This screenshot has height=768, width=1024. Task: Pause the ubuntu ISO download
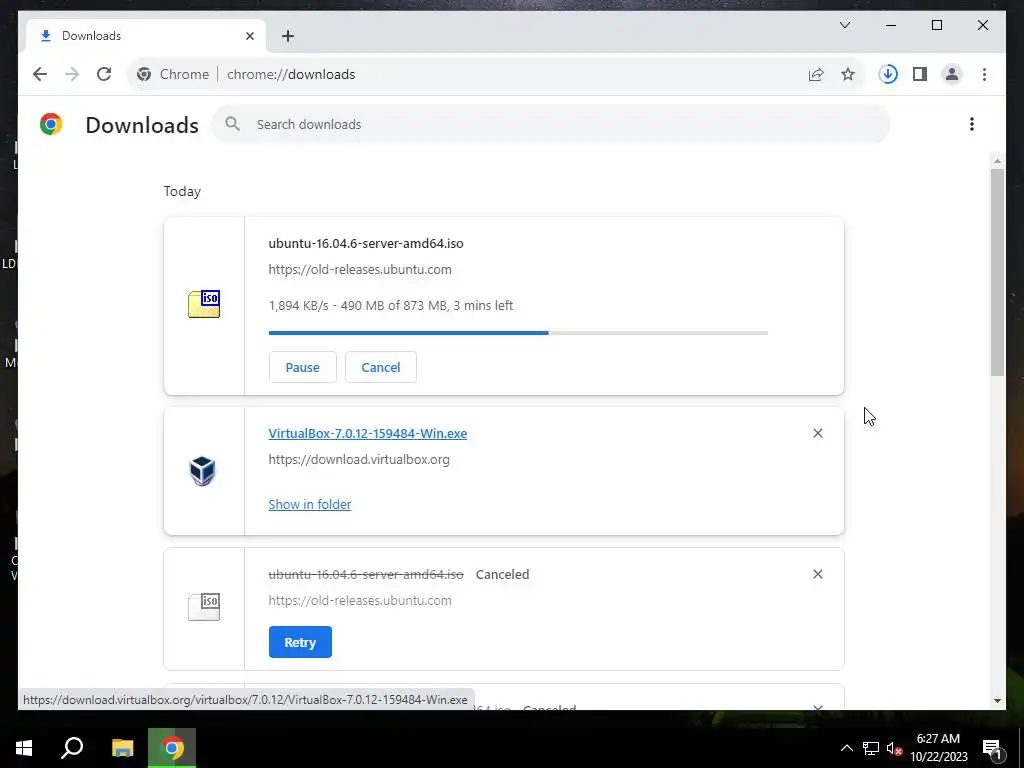coord(302,367)
